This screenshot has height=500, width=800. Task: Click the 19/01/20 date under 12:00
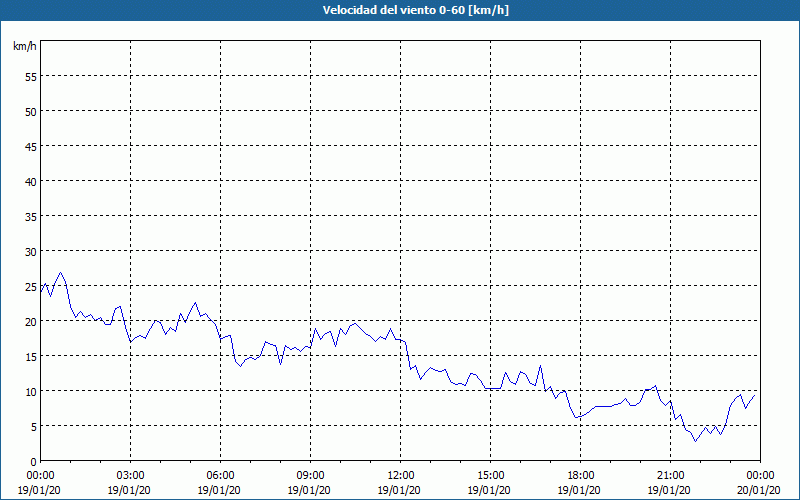click(399, 490)
